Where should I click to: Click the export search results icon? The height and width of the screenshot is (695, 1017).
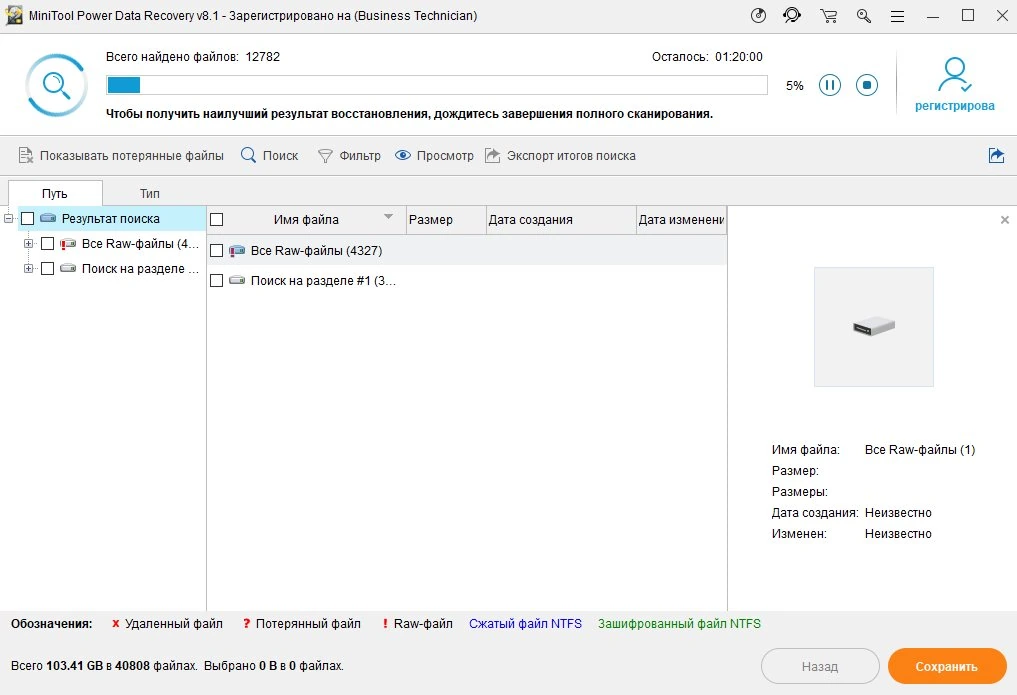pyautogui.click(x=492, y=155)
